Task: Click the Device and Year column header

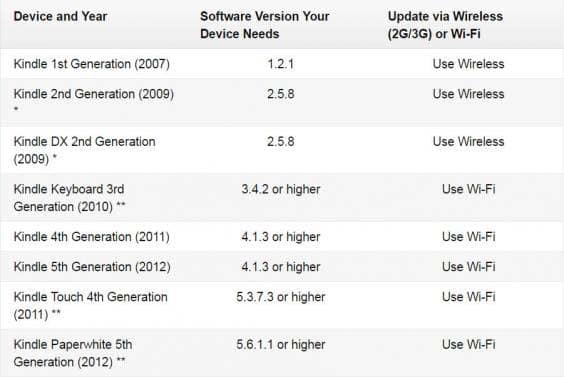Action: (60, 16)
